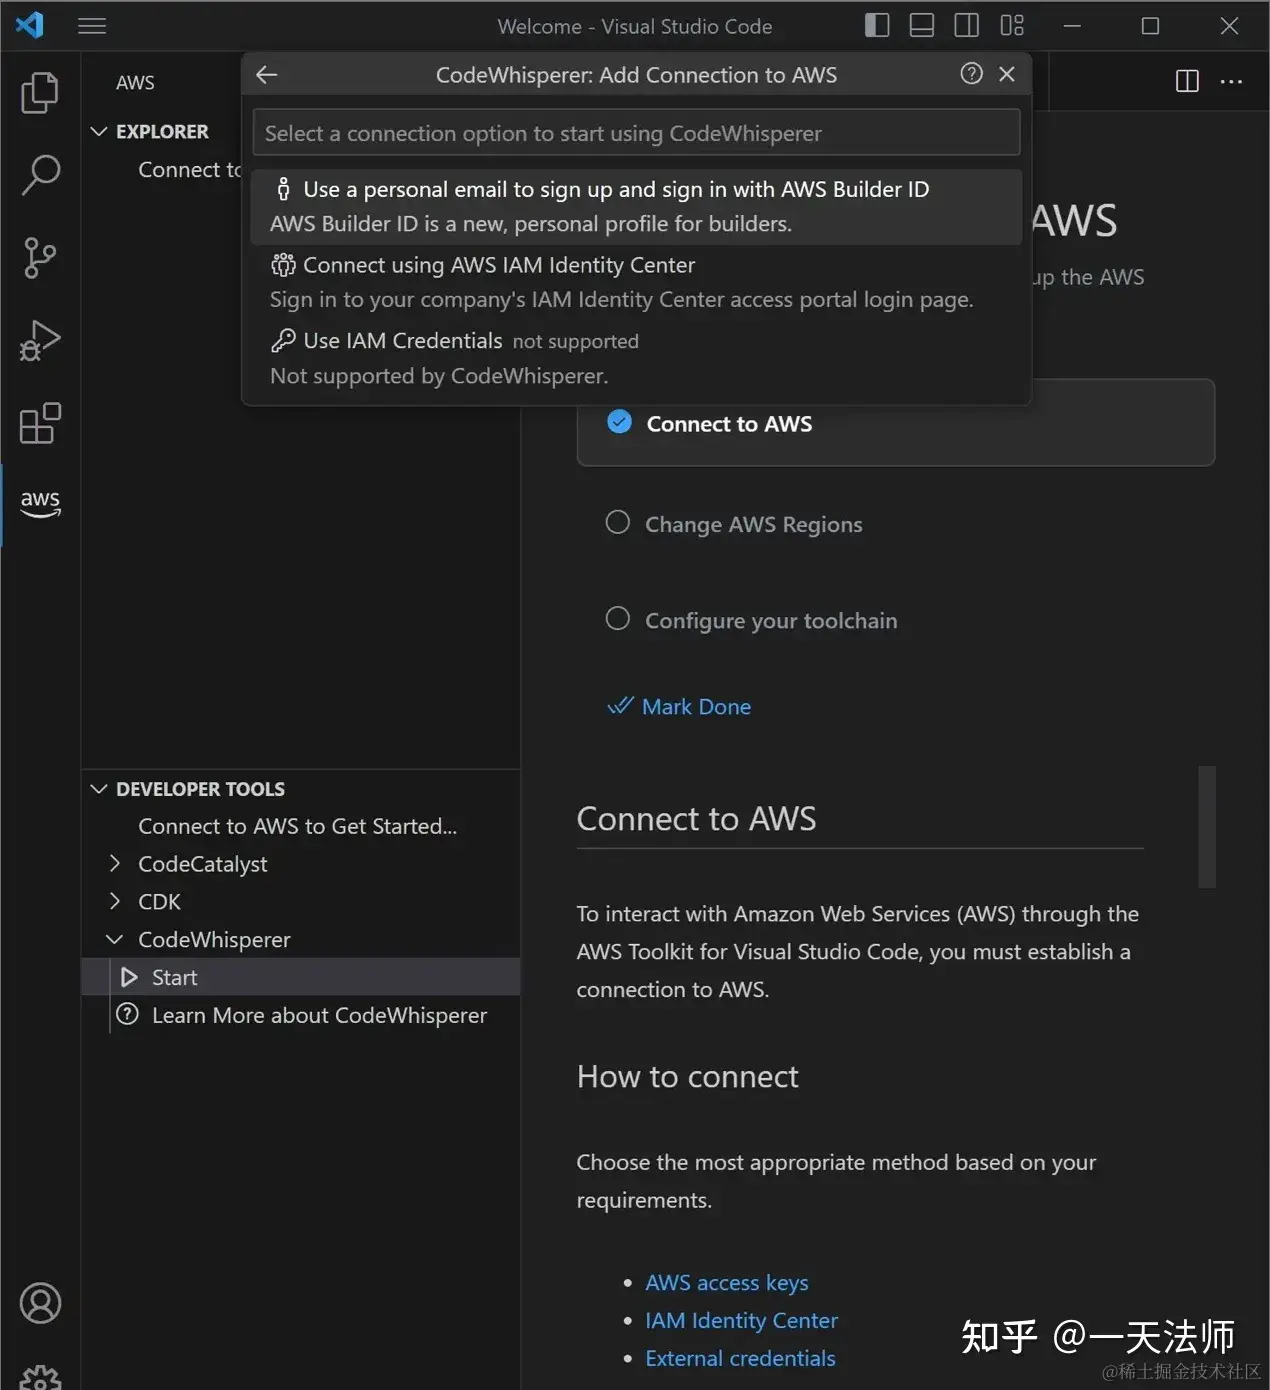Click Connect to AWS to Get Started

(297, 826)
